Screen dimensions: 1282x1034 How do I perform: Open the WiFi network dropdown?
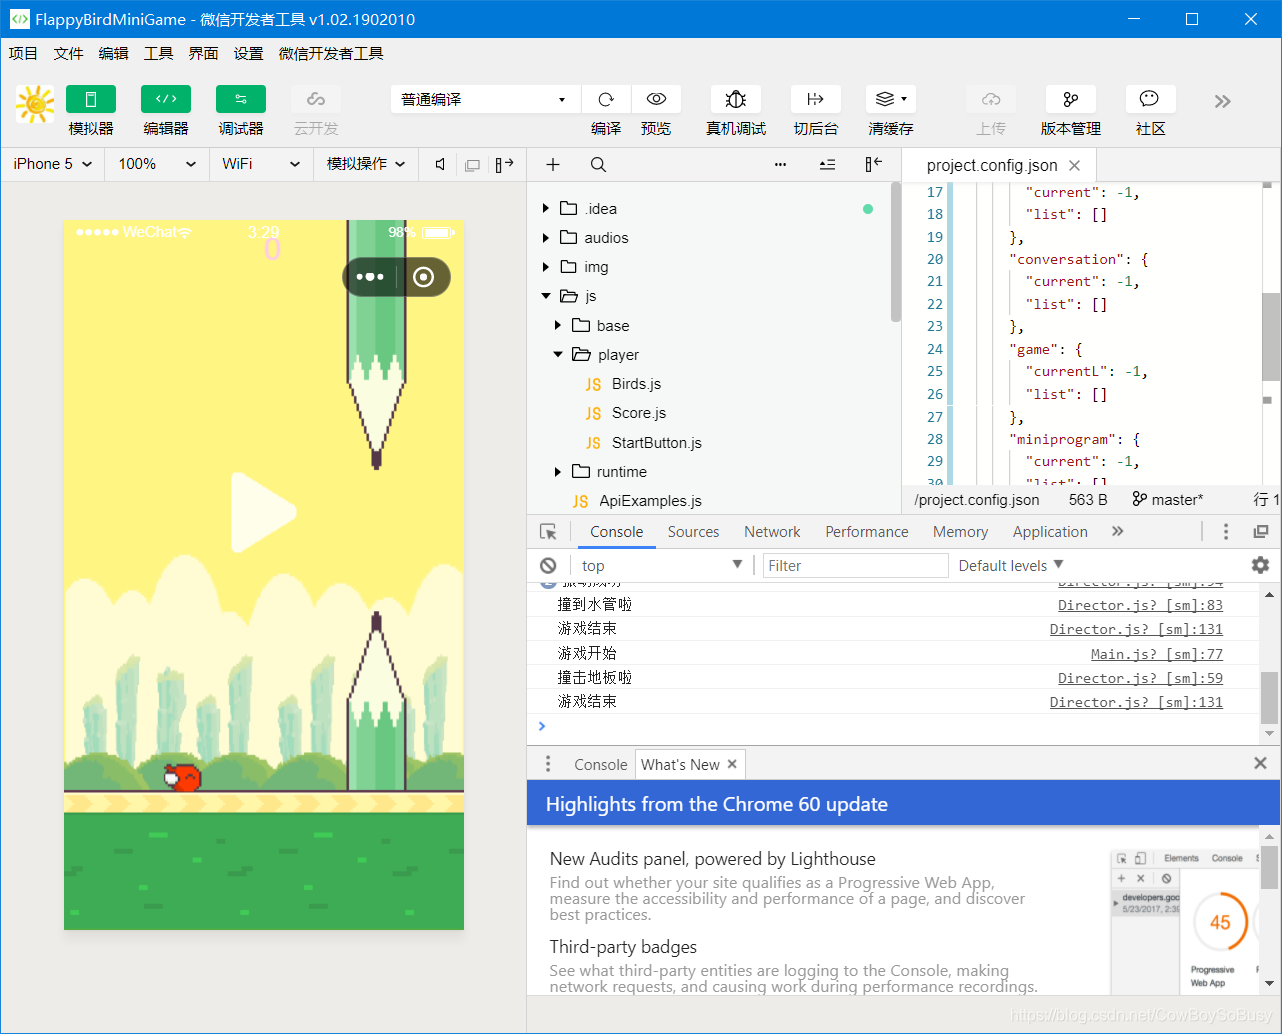(261, 164)
